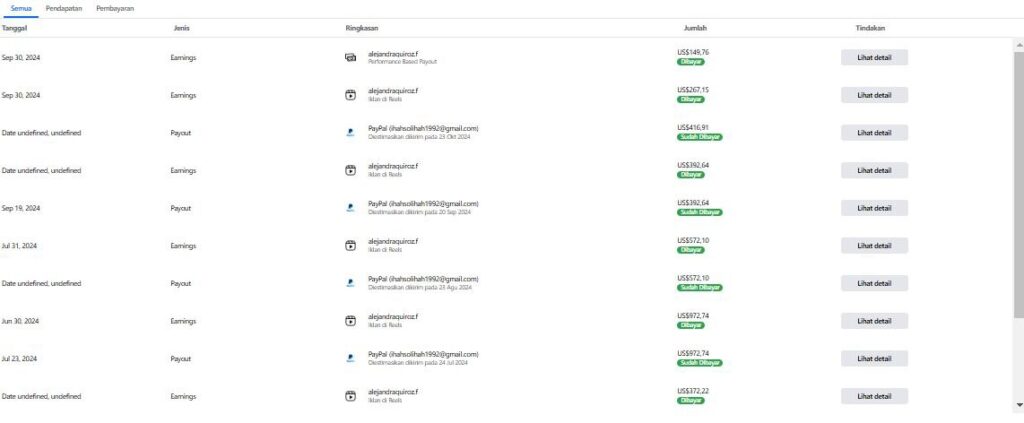View details of the US$372,22 earnings
This screenshot has height=423, width=1024.
(874, 396)
